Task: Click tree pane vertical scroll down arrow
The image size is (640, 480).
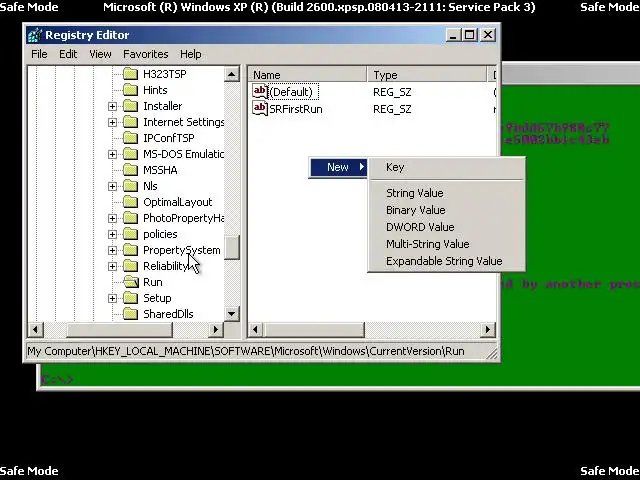Action: click(x=231, y=313)
